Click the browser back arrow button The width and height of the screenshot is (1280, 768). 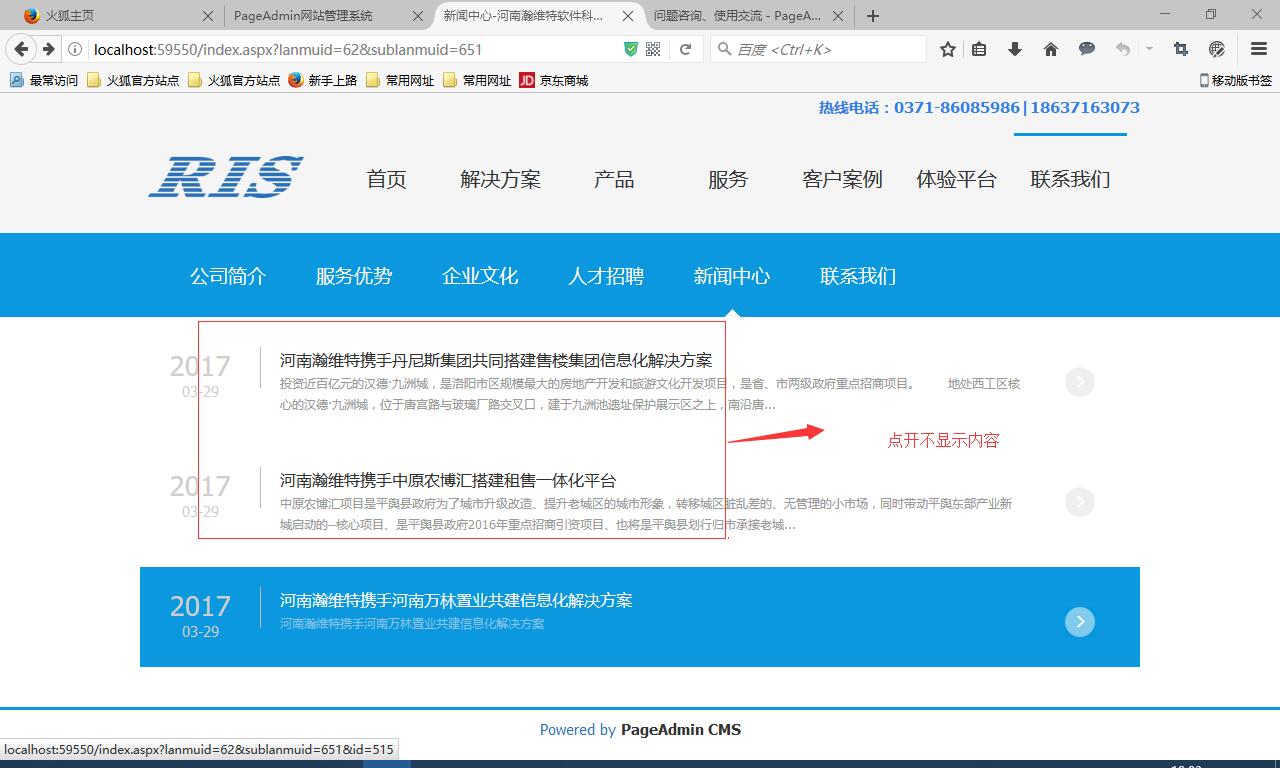21,49
